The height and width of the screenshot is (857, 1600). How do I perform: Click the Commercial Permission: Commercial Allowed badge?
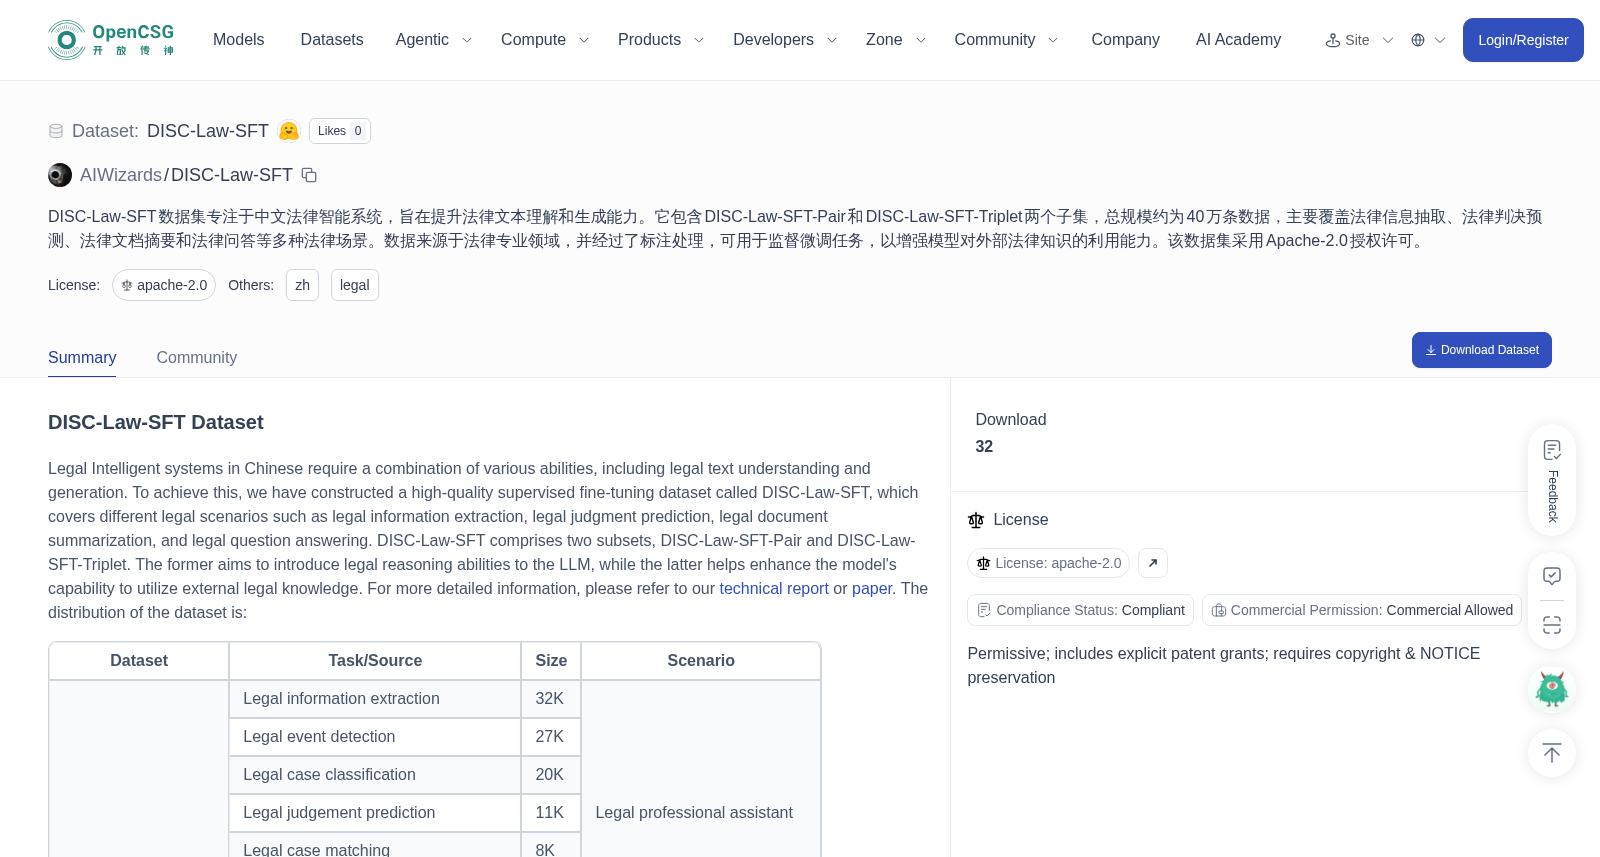[x=1362, y=610]
